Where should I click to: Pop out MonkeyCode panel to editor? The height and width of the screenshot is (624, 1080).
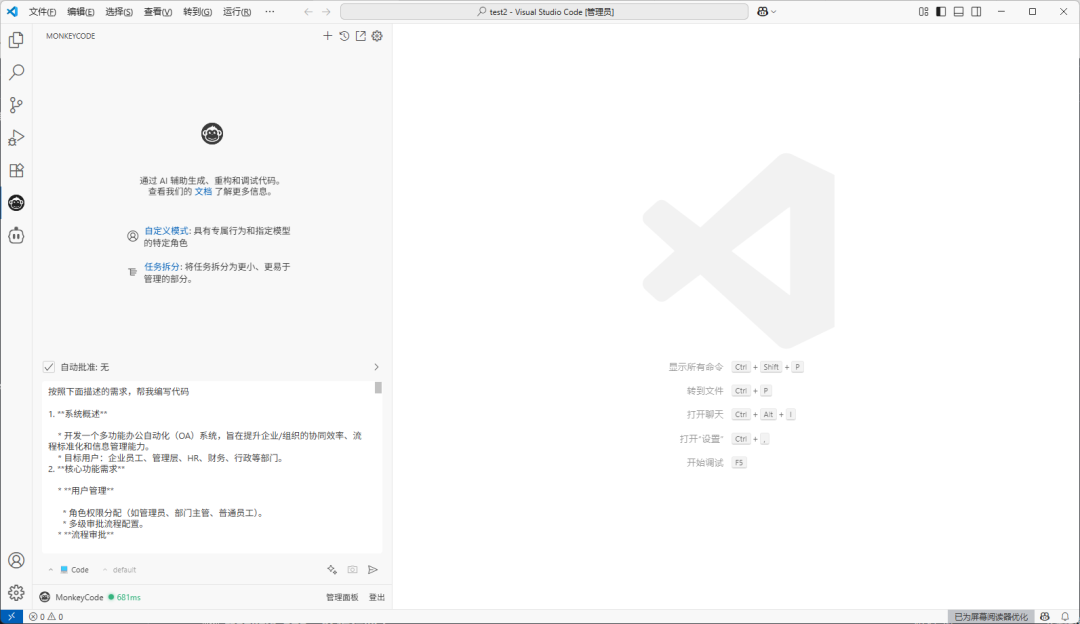pos(361,36)
